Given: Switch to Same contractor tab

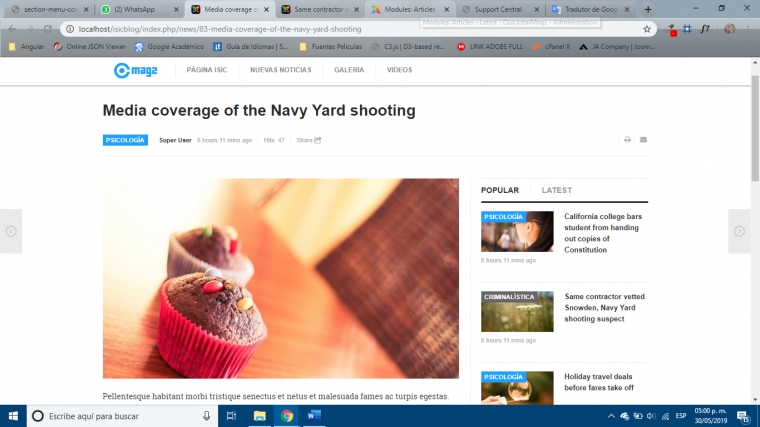Looking at the screenshot, I should 320,9.
